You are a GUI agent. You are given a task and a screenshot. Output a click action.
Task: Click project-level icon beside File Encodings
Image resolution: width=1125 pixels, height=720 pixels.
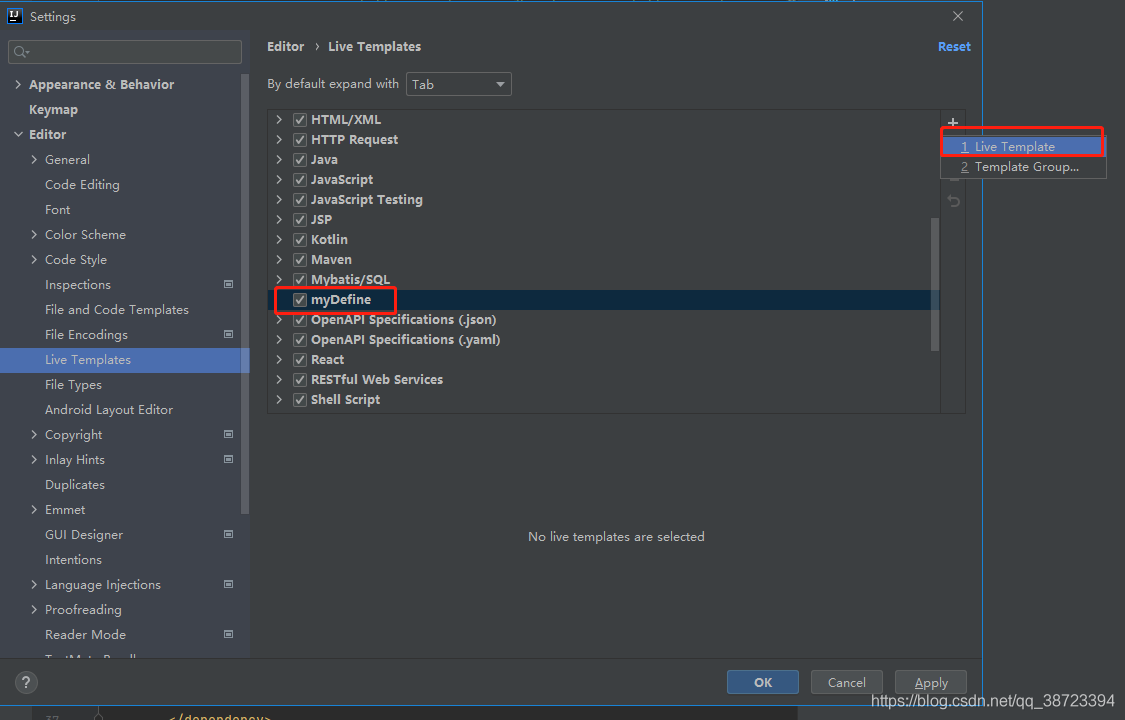coord(228,335)
